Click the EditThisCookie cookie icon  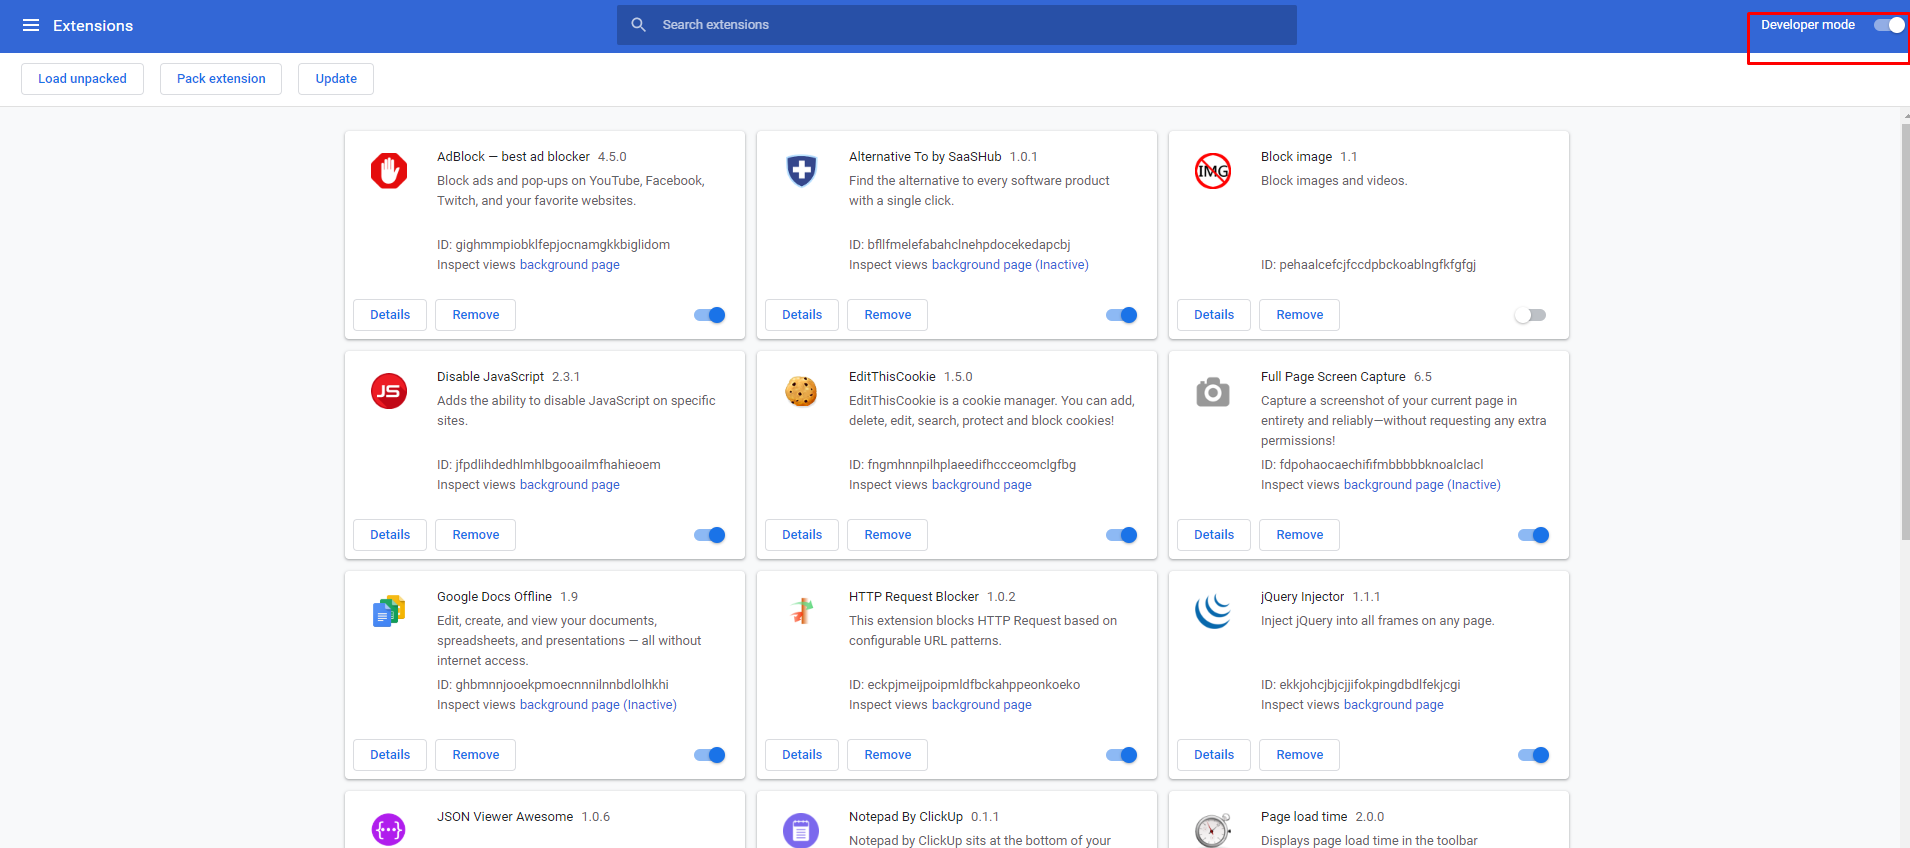(x=801, y=391)
